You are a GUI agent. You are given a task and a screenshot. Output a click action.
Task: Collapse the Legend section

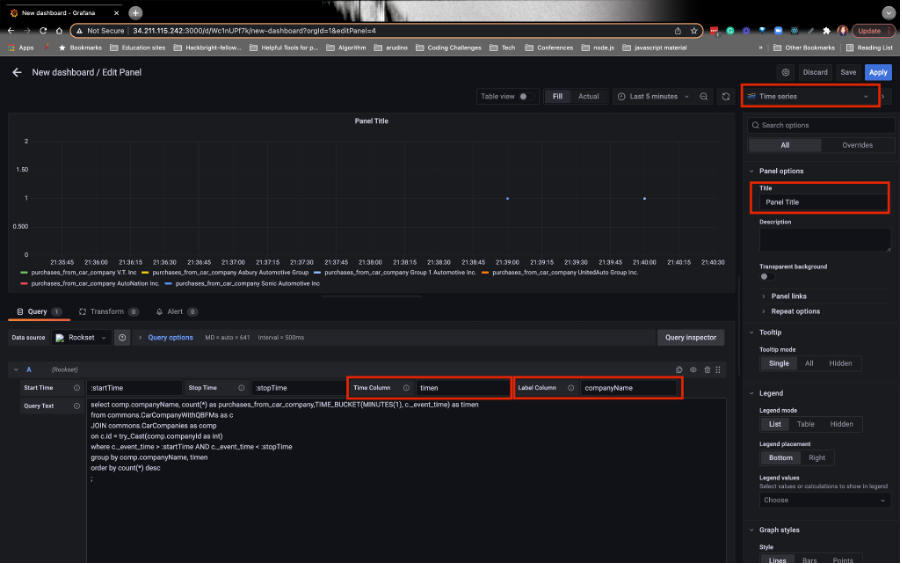tap(770, 394)
